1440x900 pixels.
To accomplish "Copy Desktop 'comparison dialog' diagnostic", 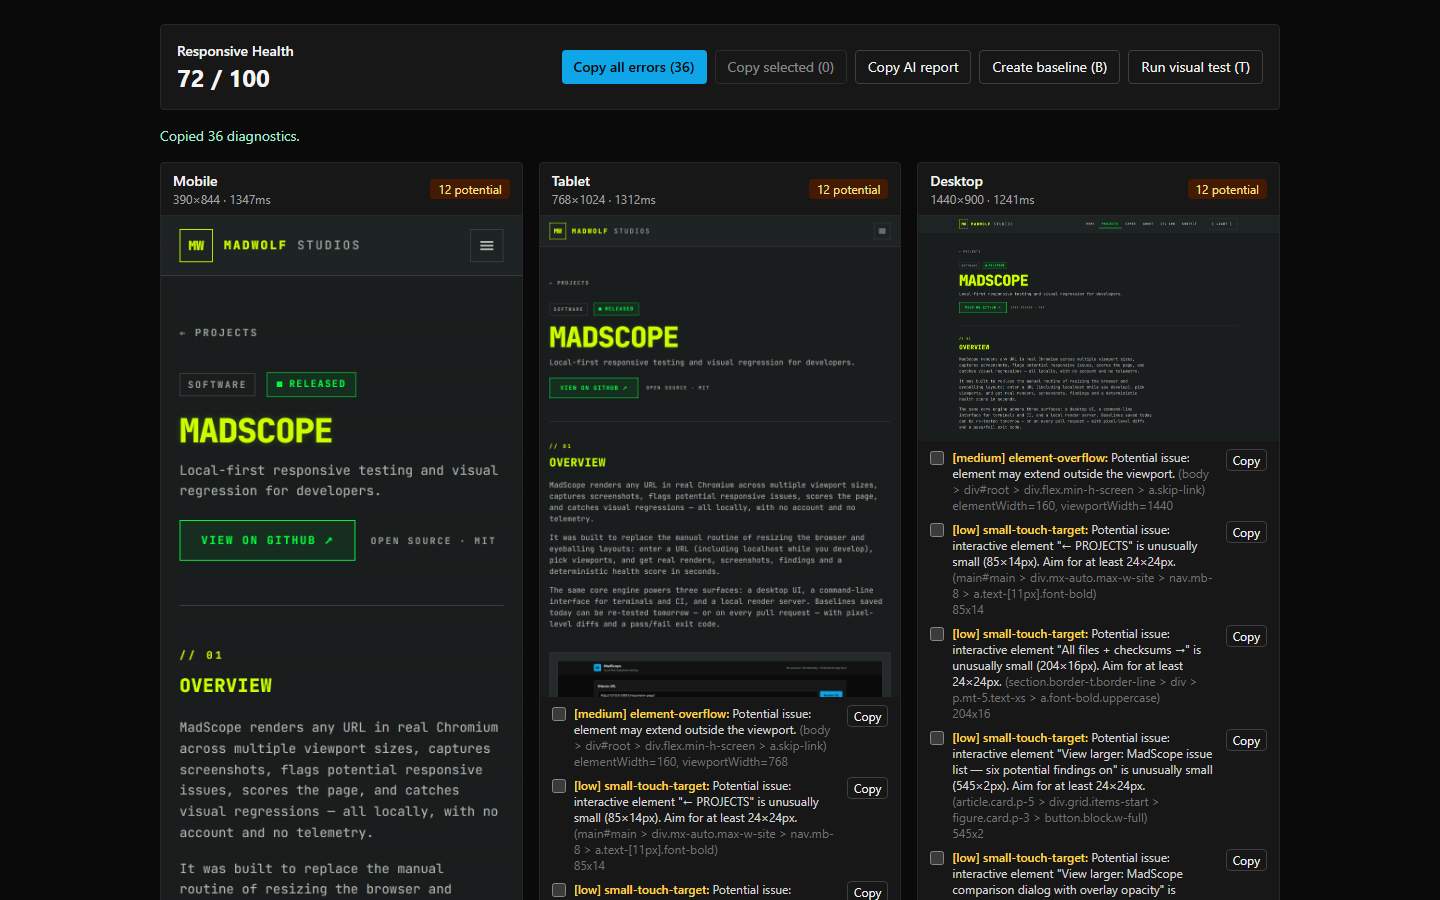I will [x=1246, y=861].
